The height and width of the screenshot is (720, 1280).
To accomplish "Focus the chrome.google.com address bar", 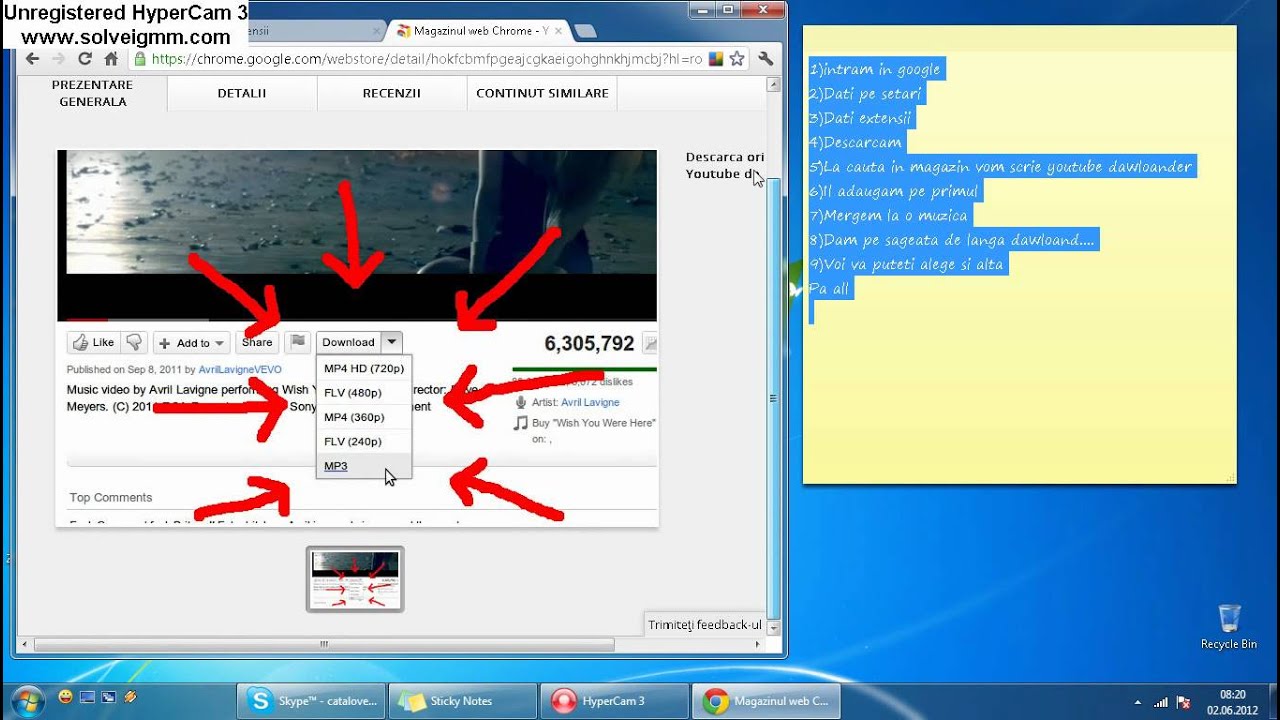I will pos(427,59).
